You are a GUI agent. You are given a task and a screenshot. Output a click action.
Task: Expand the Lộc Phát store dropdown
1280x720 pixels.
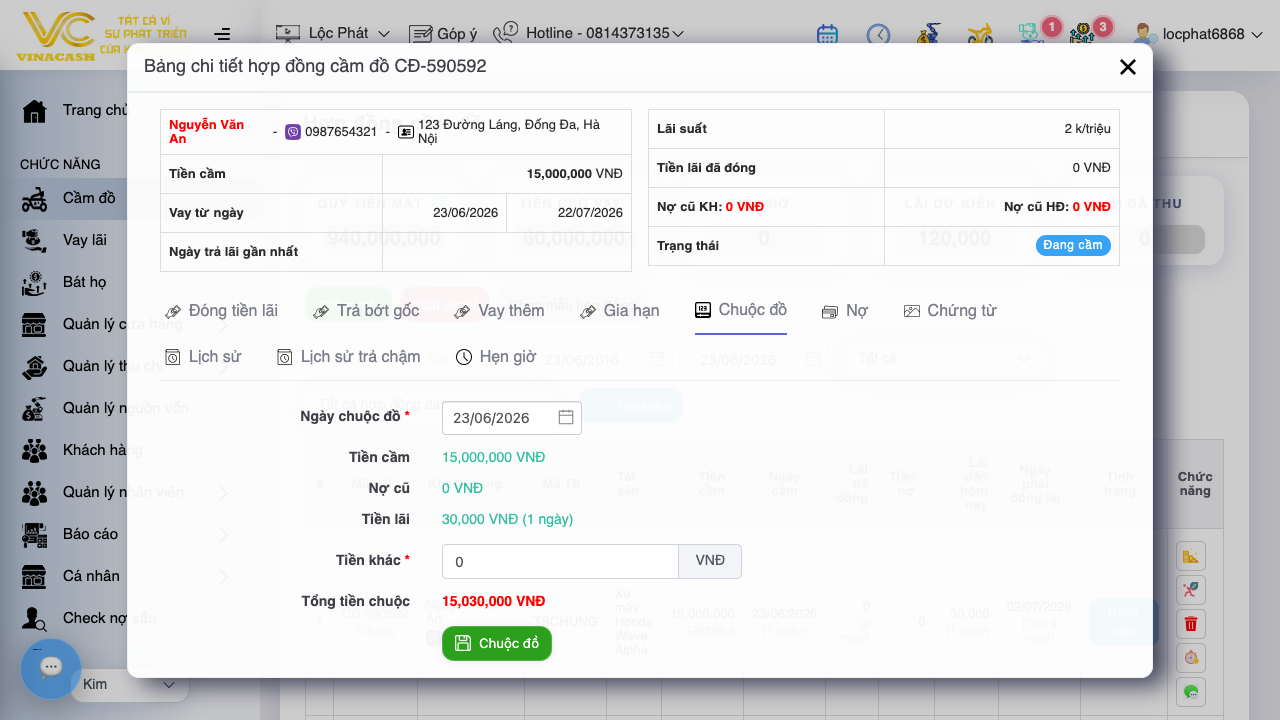tap(333, 34)
